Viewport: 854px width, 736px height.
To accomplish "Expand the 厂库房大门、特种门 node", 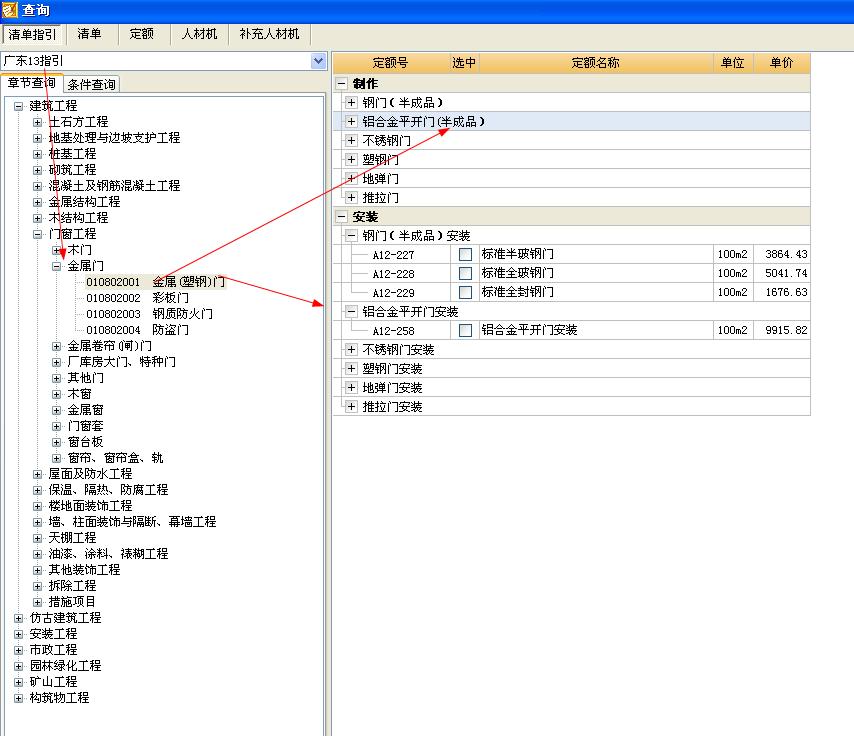I will point(57,362).
